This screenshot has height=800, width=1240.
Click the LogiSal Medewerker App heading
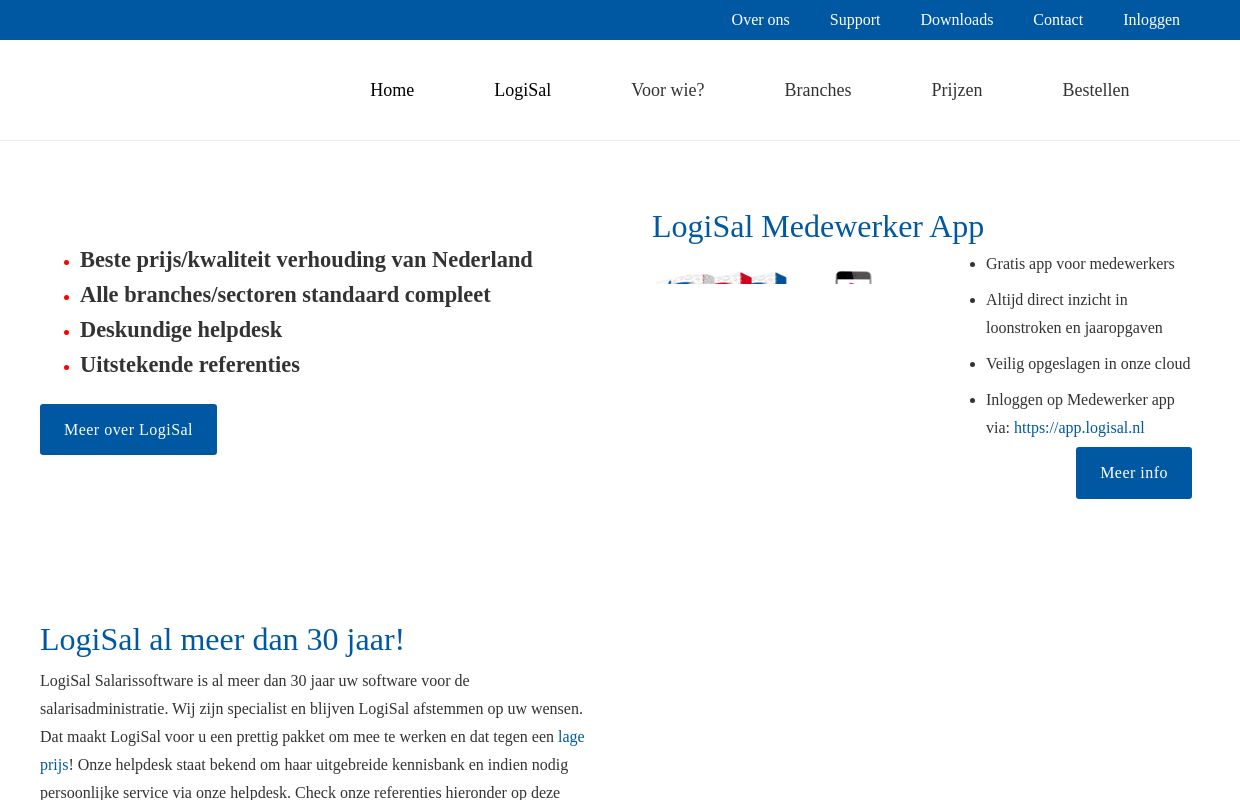tap(818, 227)
